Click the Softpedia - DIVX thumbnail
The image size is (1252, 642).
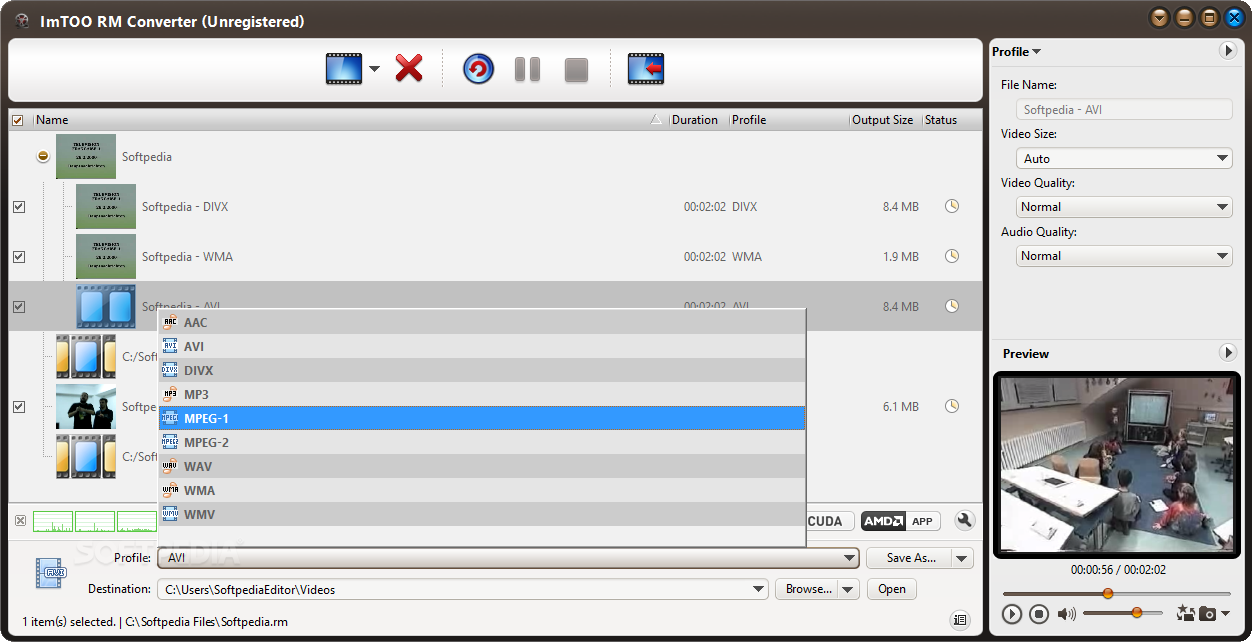pyautogui.click(x=106, y=207)
